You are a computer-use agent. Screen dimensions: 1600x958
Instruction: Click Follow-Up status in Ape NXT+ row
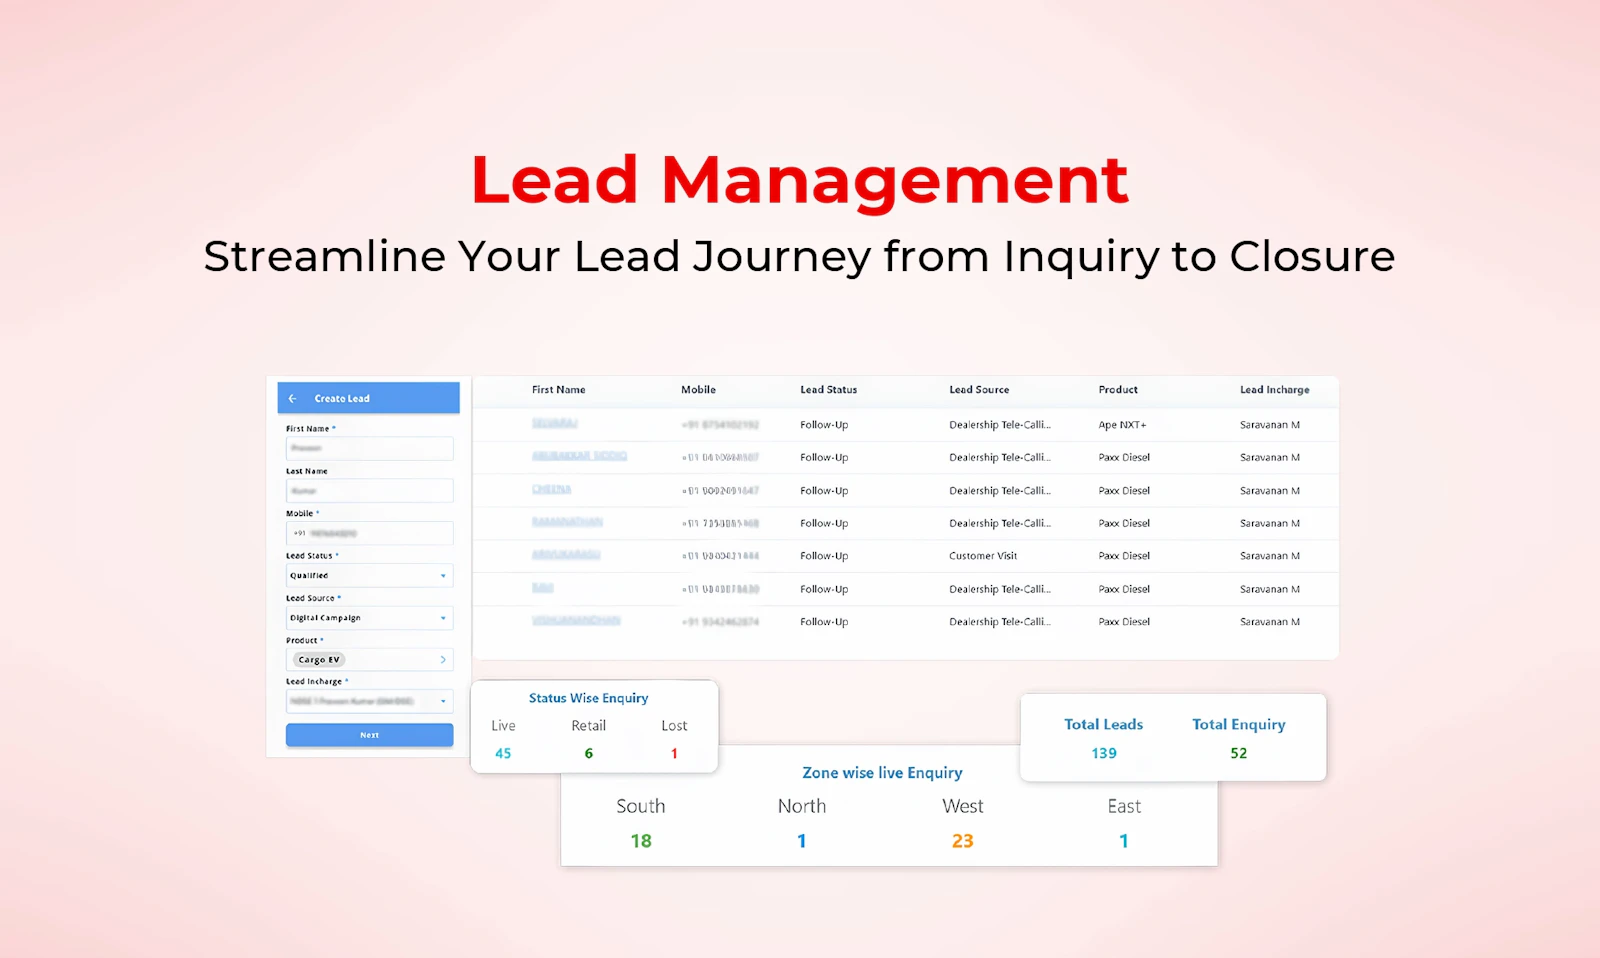[x=824, y=425]
